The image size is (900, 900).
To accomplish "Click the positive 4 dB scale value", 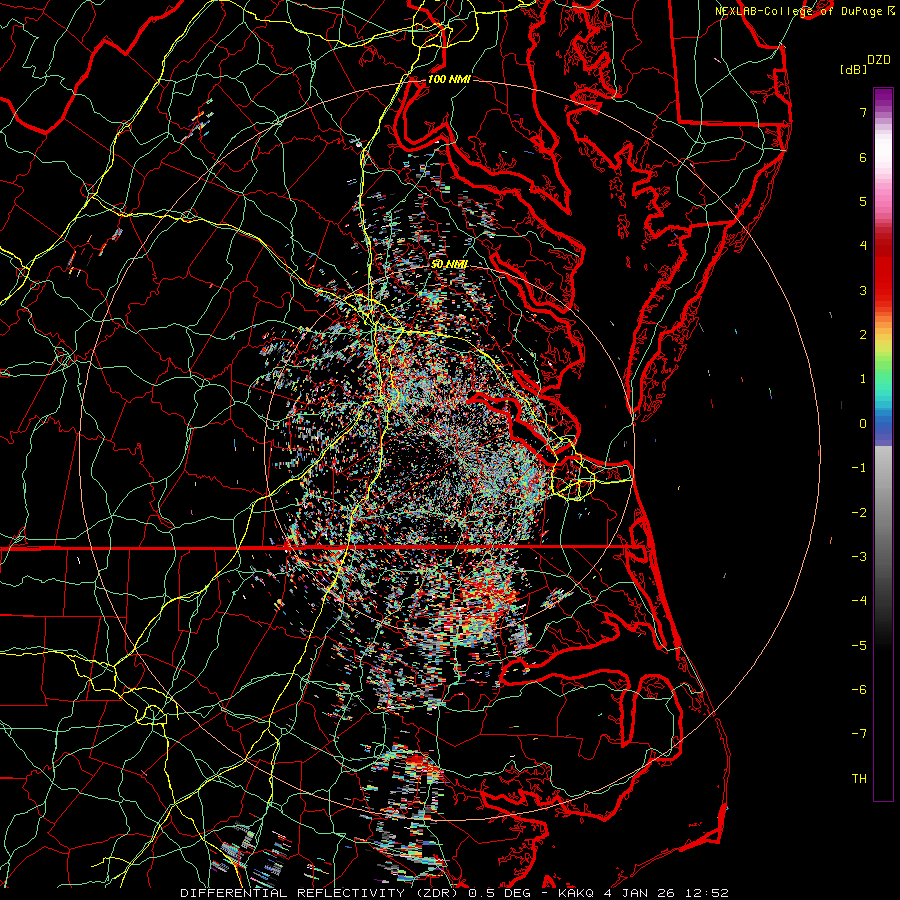I will tap(863, 246).
